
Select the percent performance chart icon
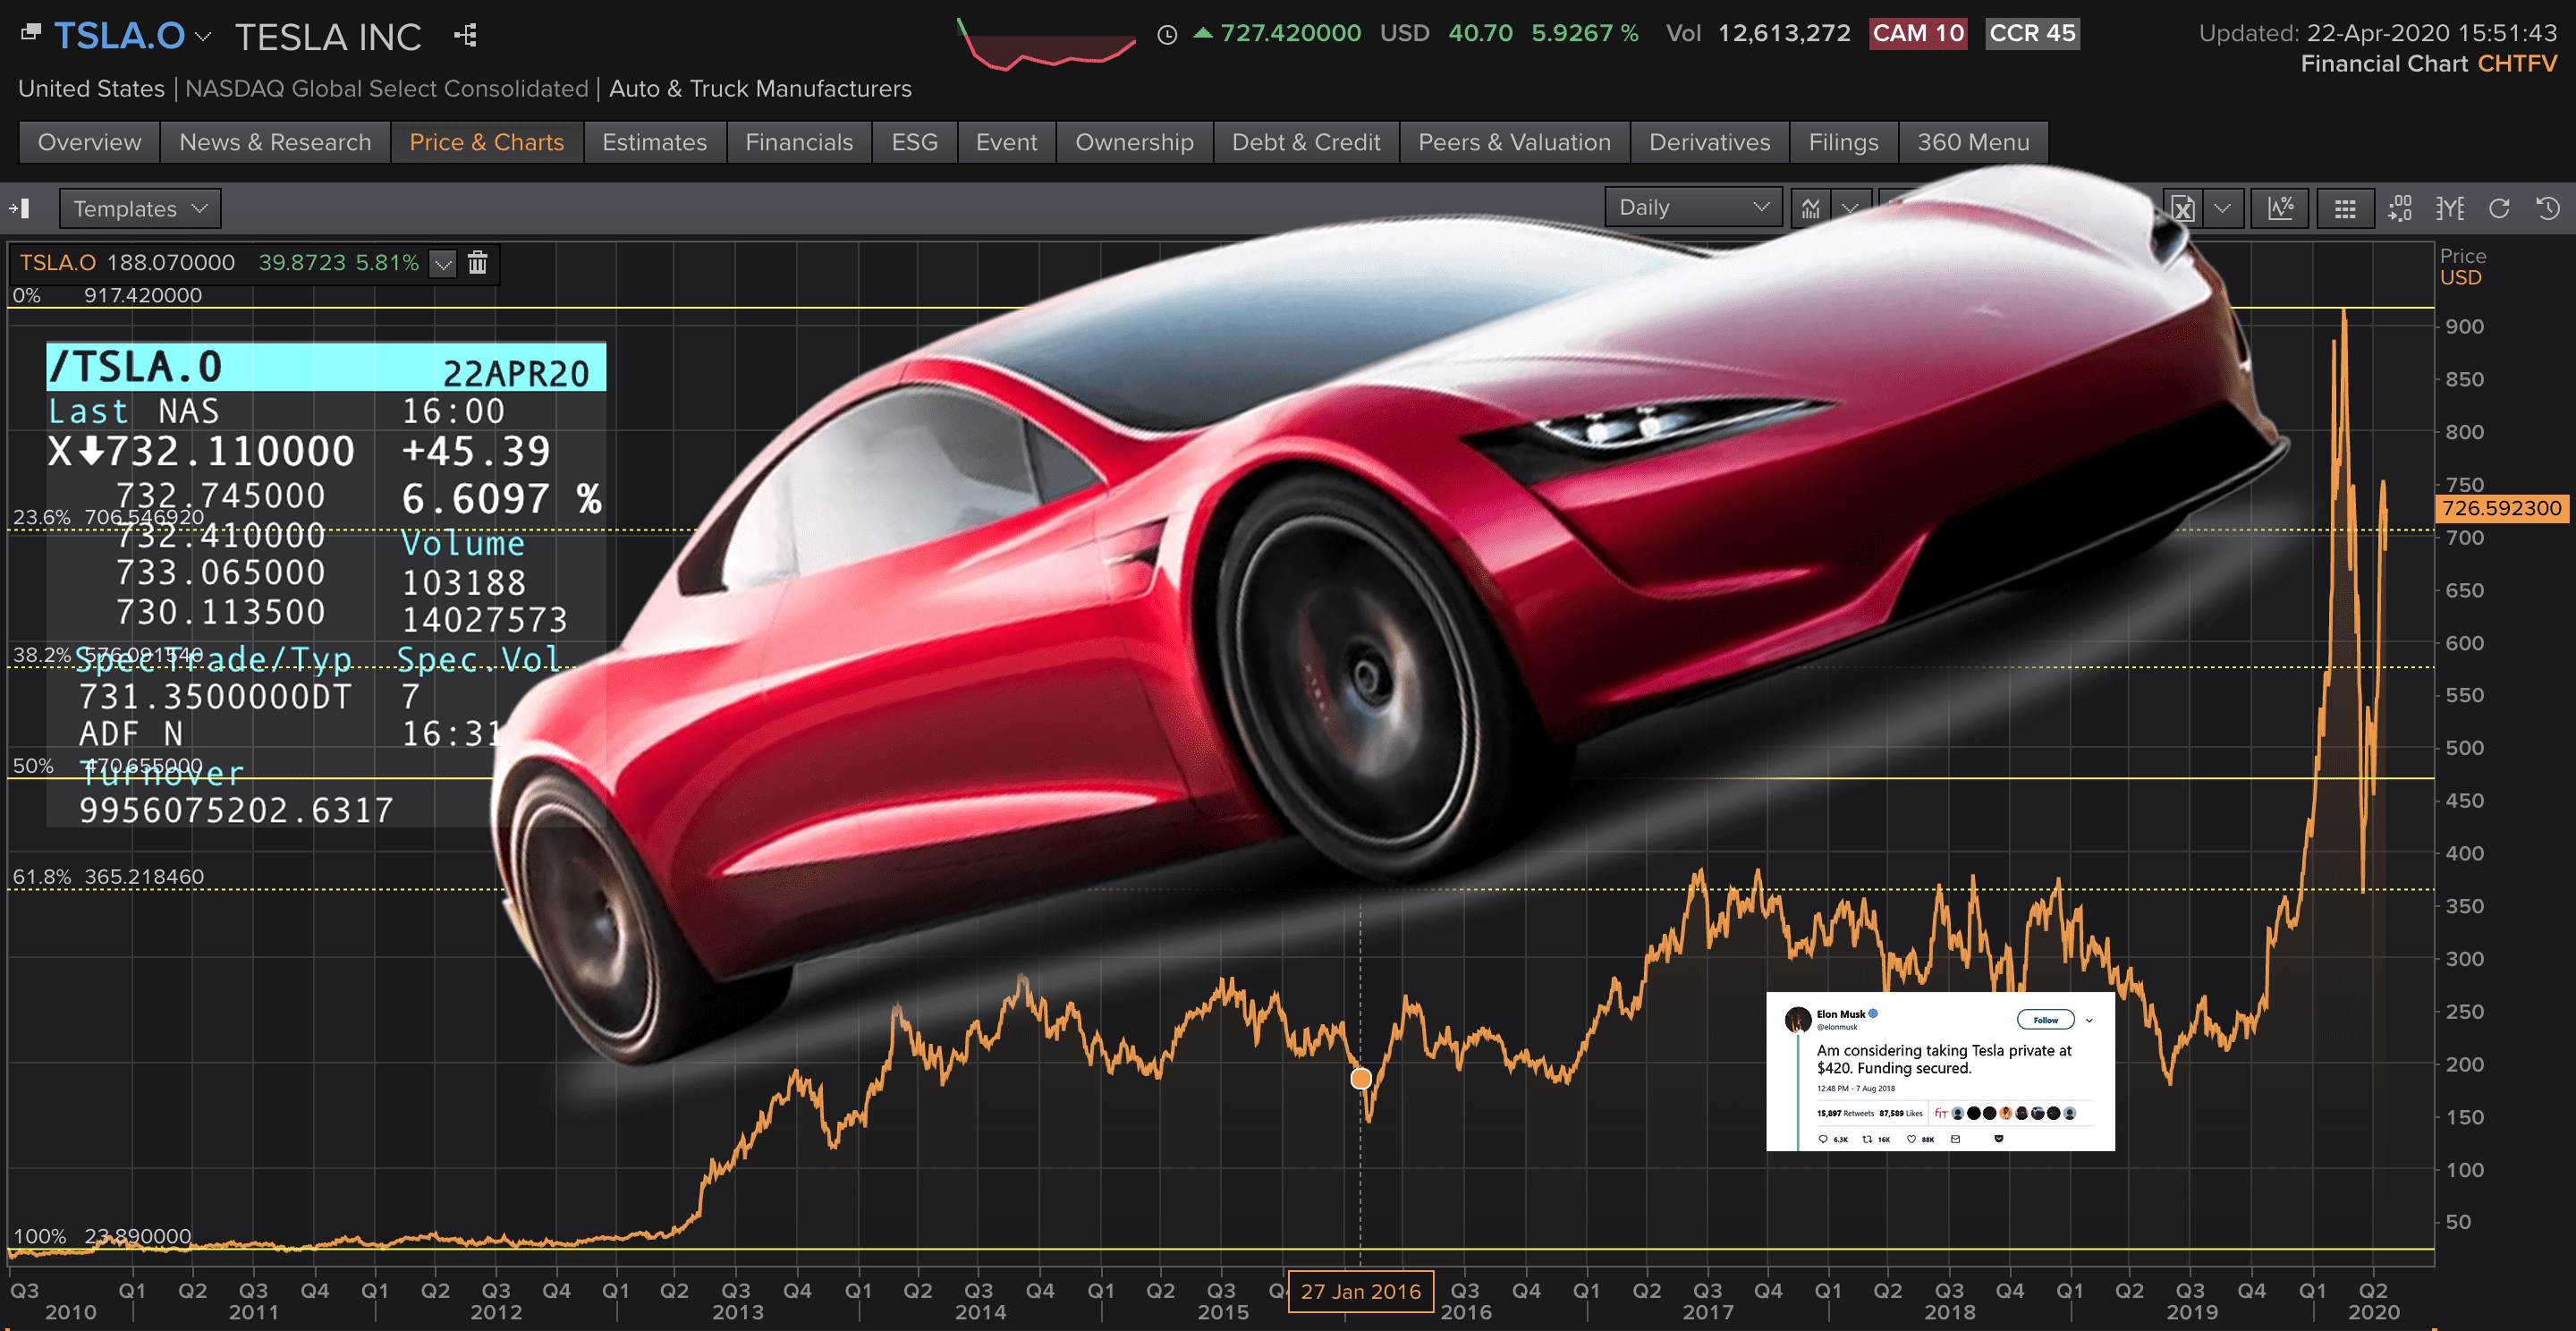[x=2280, y=209]
